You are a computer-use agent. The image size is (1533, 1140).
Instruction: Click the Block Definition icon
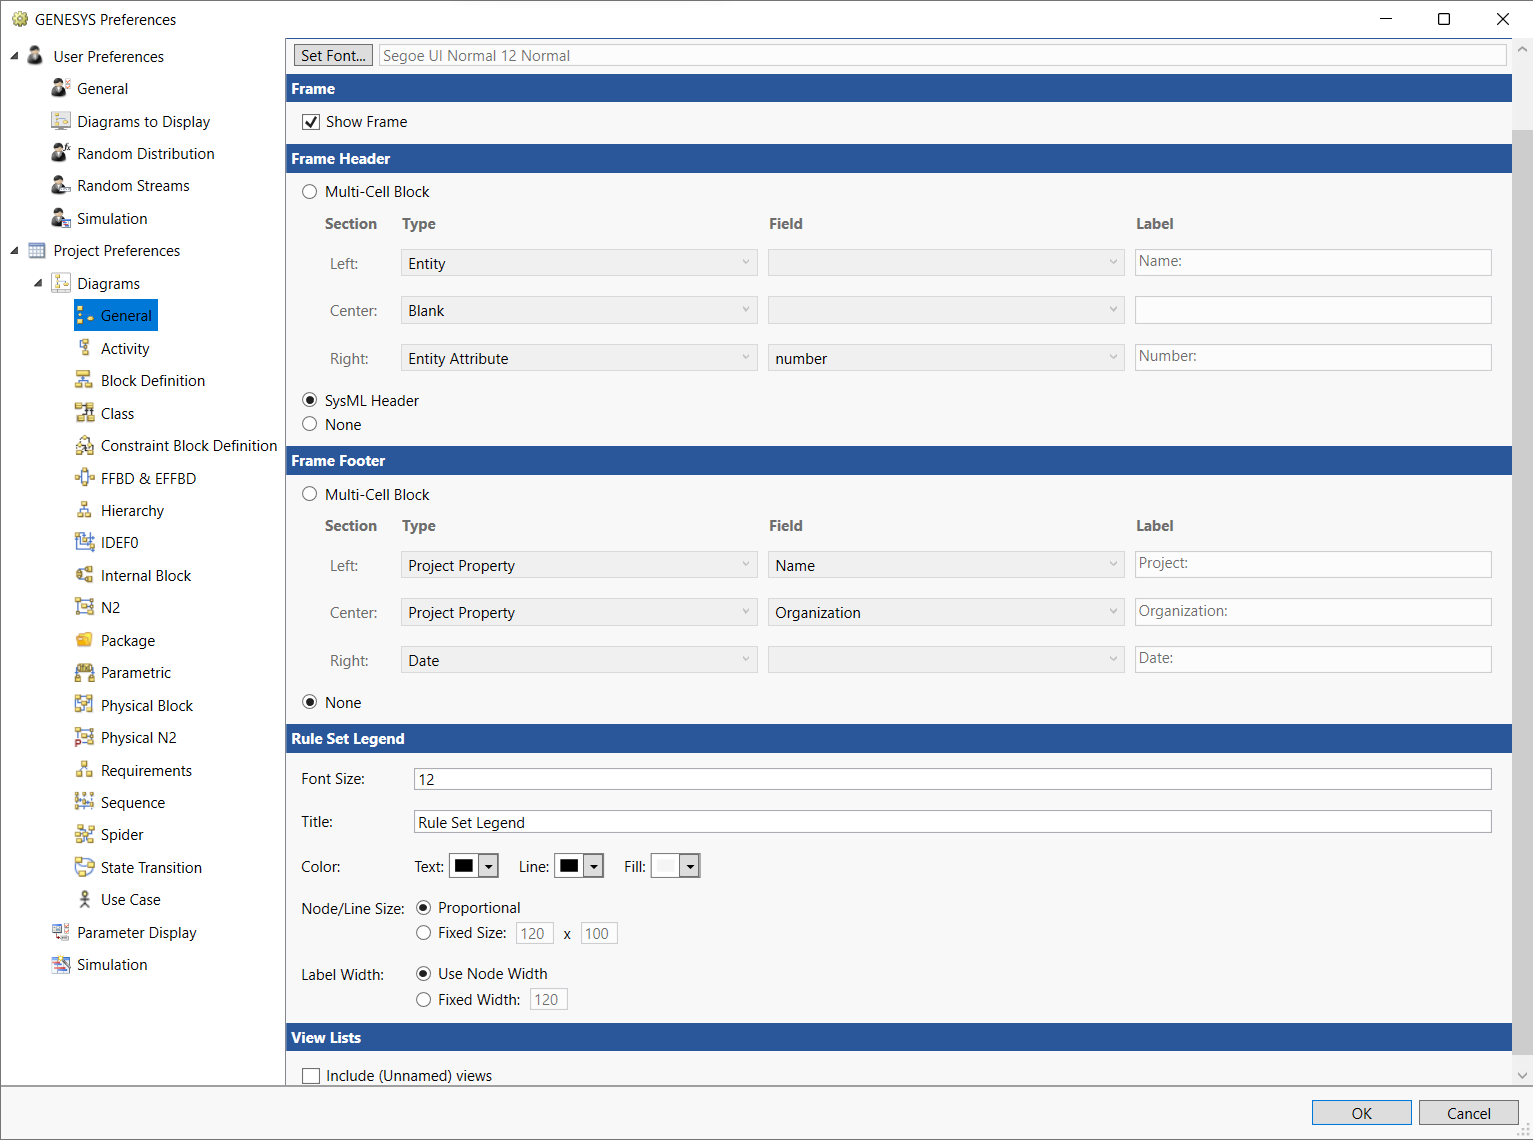85,380
